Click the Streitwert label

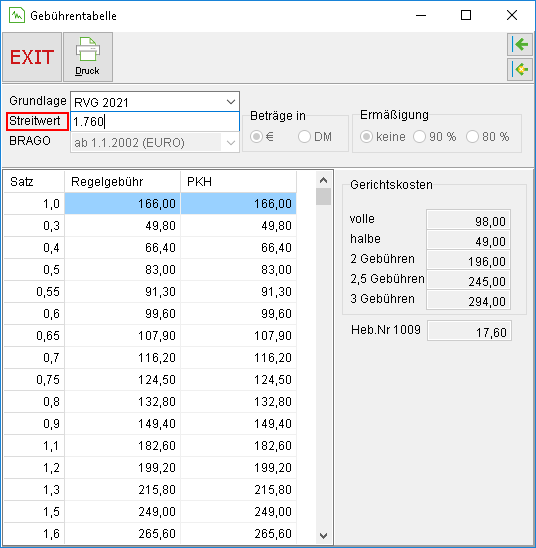35,121
